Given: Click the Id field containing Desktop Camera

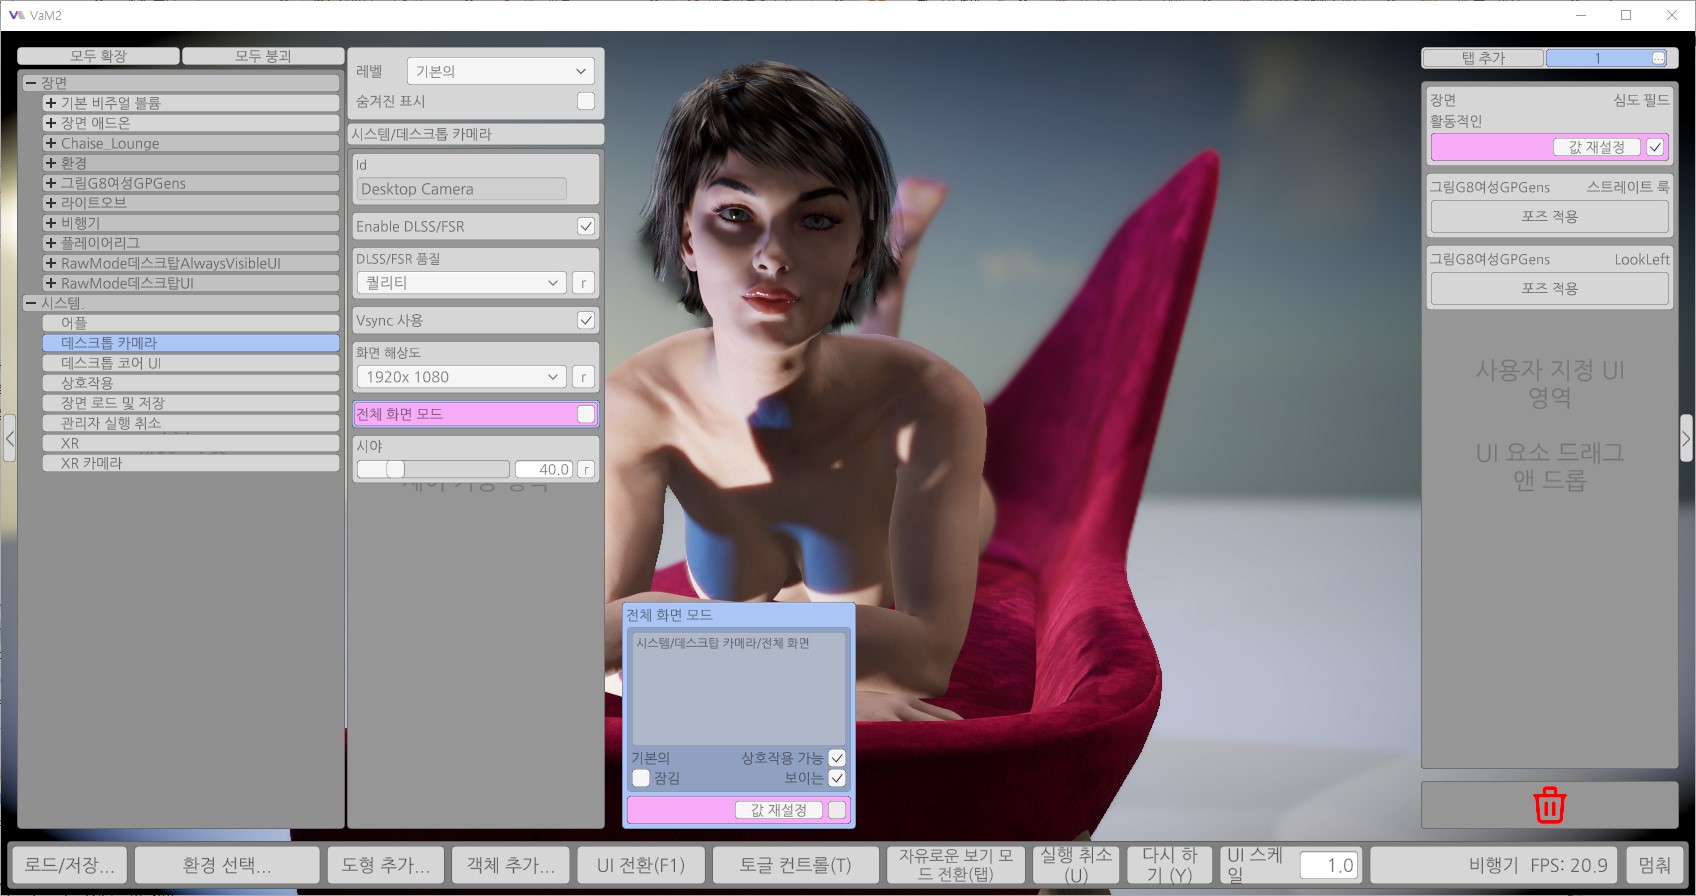Looking at the screenshot, I should (461, 189).
